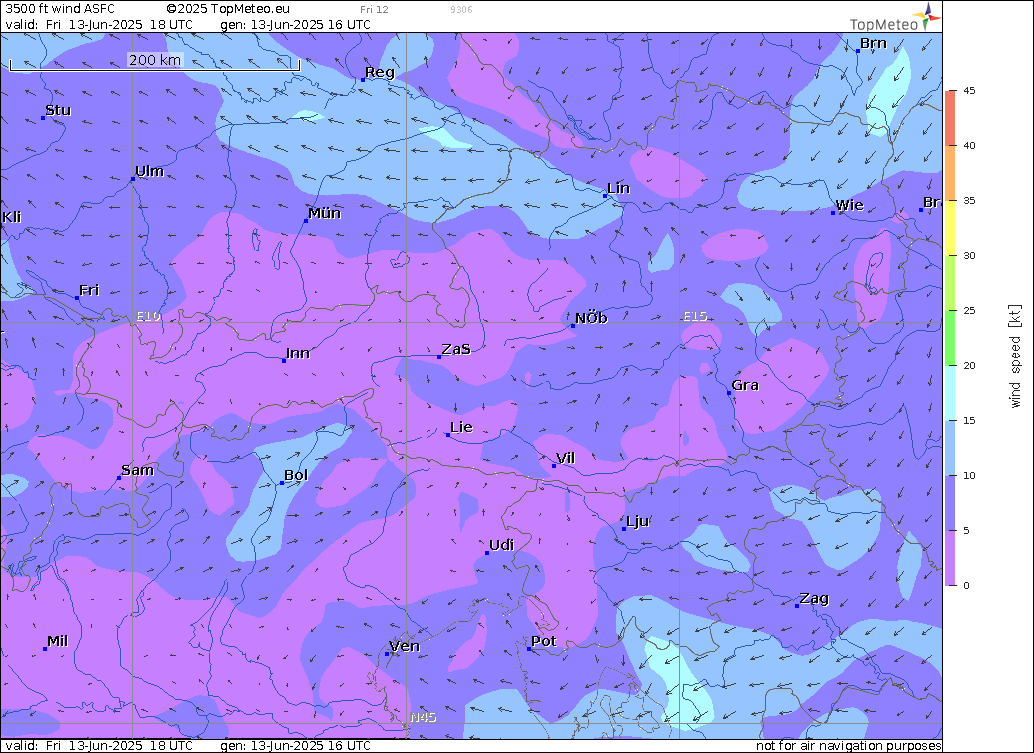1034x753 pixels.
Task: Click green band between 20 and 25 on scale
Action: [950, 338]
